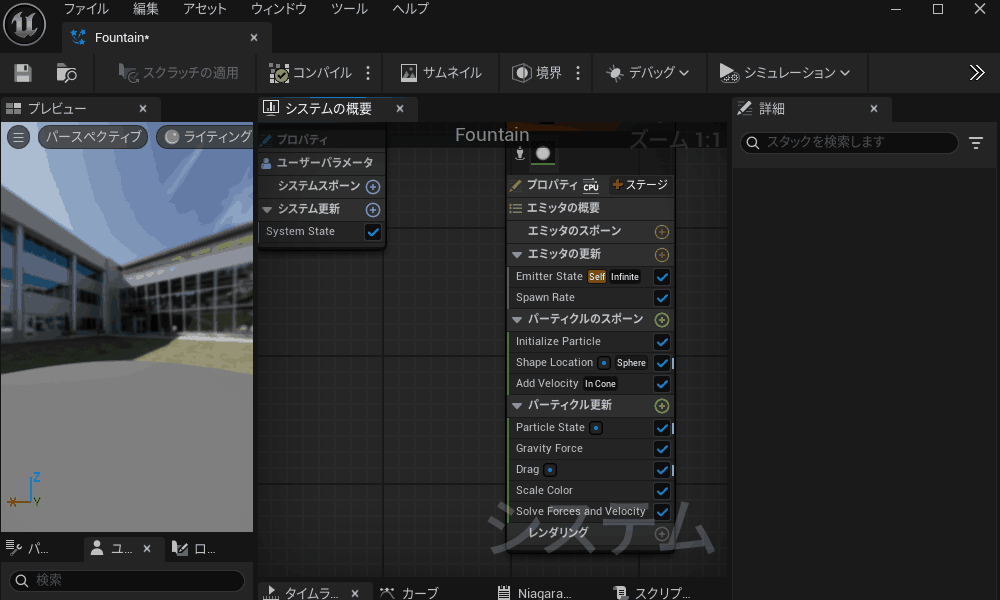Collapse the パーティクル更新 section
1000x600 pixels.
[x=518, y=406]
